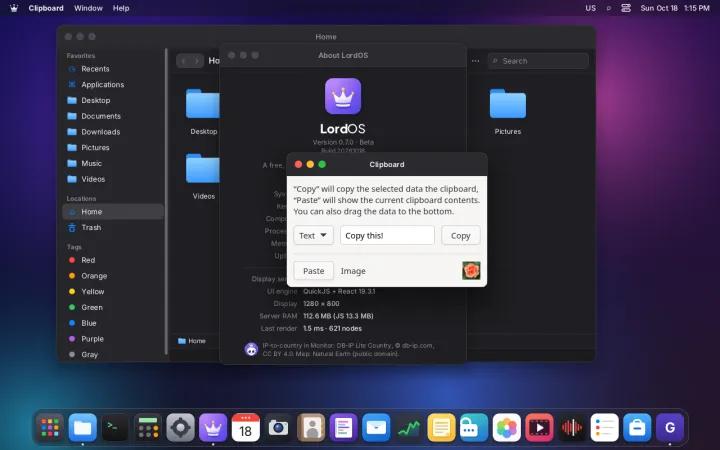This screenshot has width=720, height=450.
Task: Click the purple crown LordOS dock icon
Action: [213, 428]
